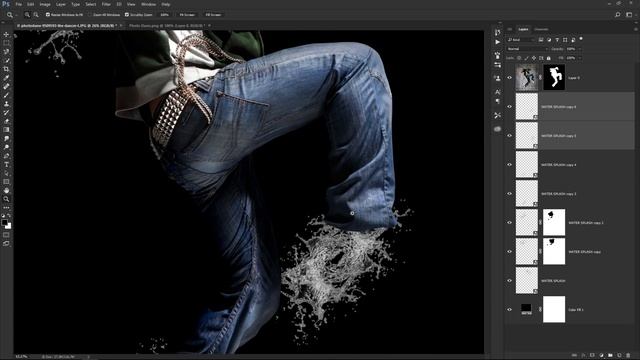Switch to the second document tab
The height and width of the screenshot is (360, 640).
[x=167, y=26]
